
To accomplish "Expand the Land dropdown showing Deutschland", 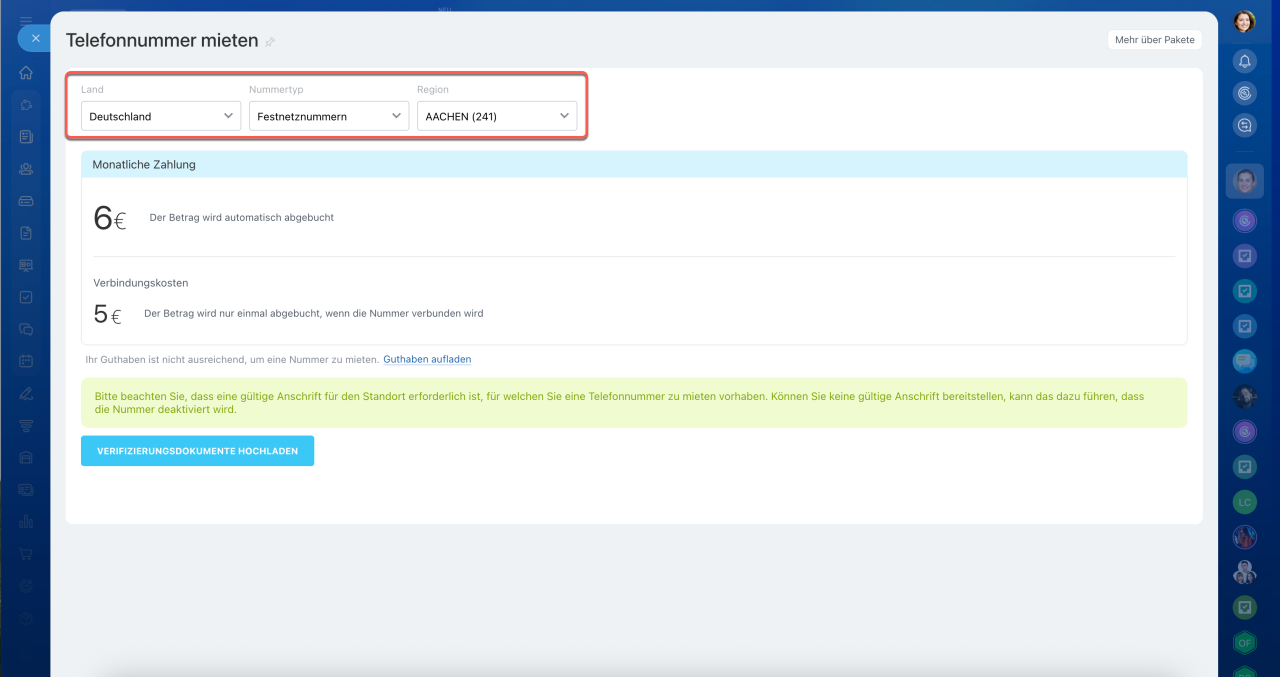I will (x=160, y=116).
